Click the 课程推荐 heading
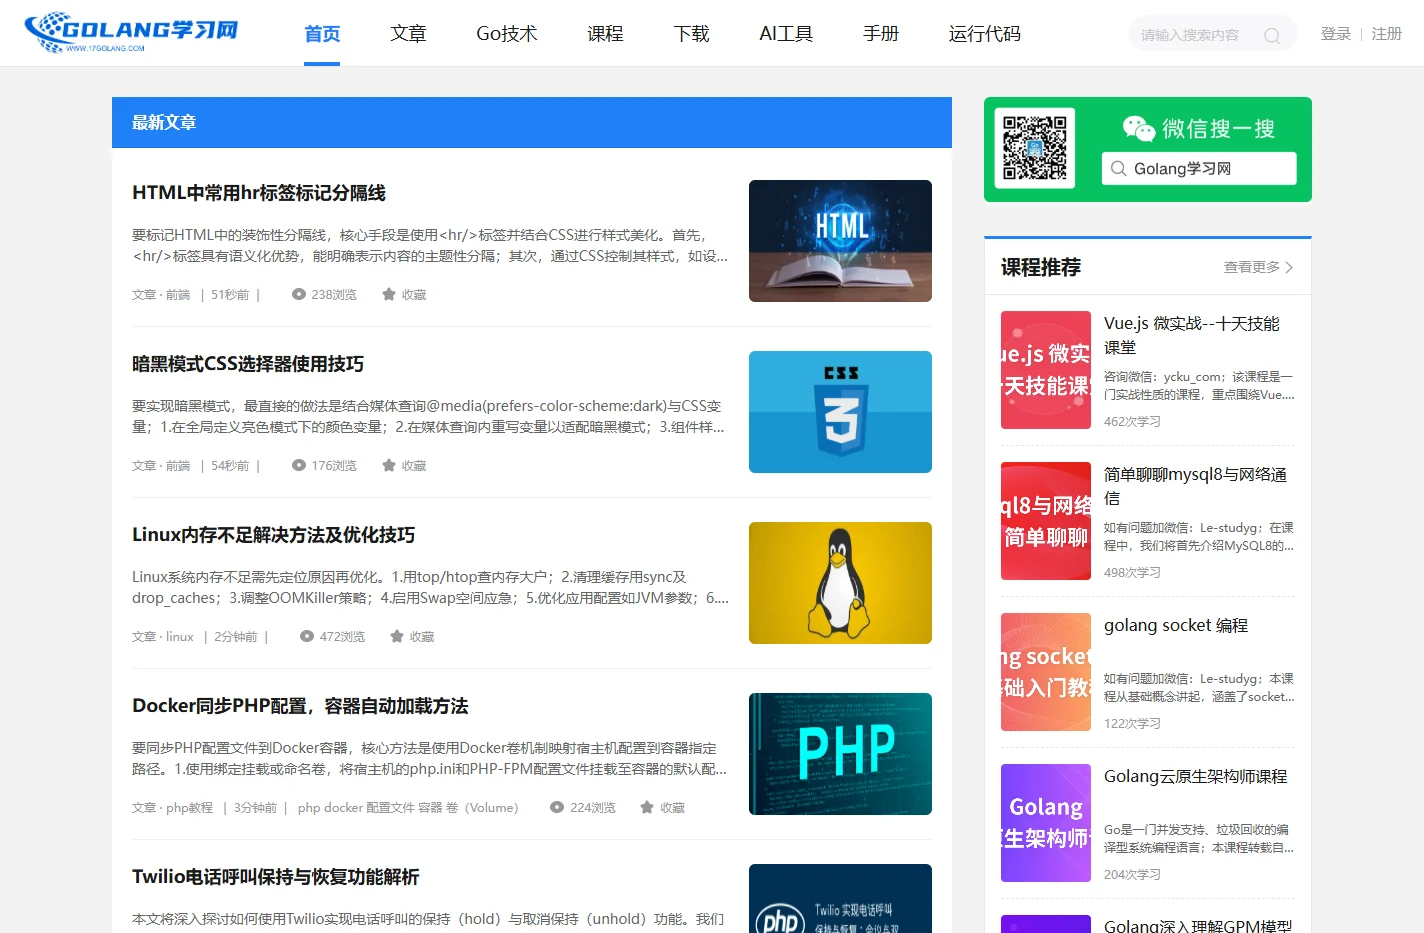The width and height of the screenshot is (1424, 933). coord(1041,267)
